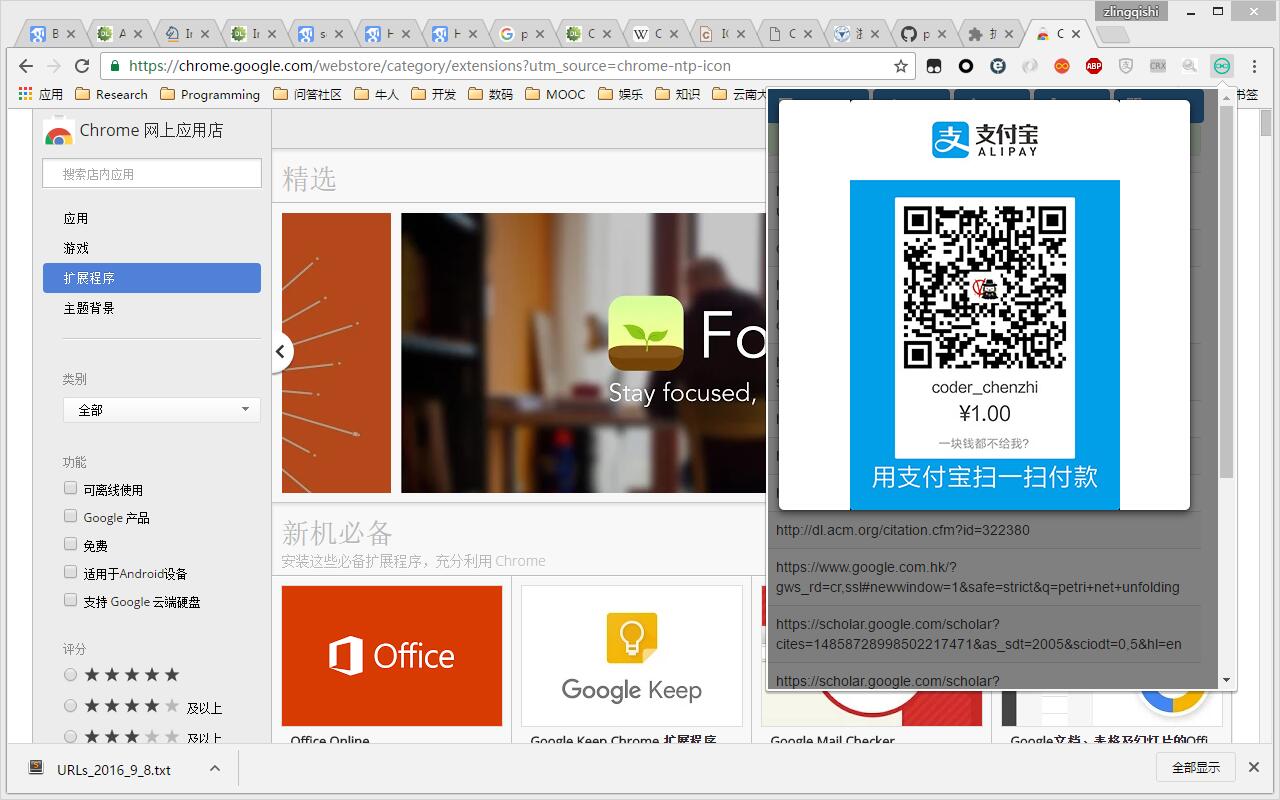Open the 牛人 bookmarks folder
The image size is (1280, 800).
(377, 94)
